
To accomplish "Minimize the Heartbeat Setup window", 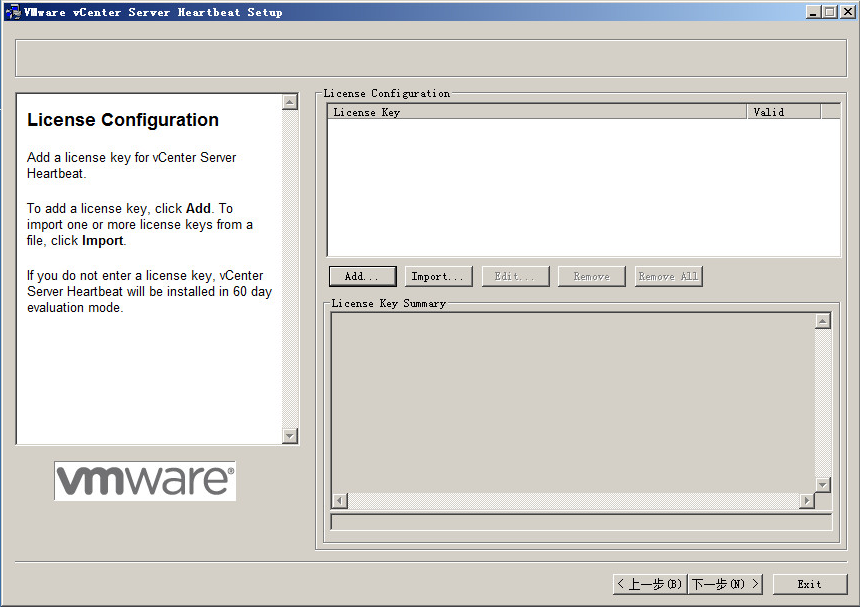I will pos(813,12).
